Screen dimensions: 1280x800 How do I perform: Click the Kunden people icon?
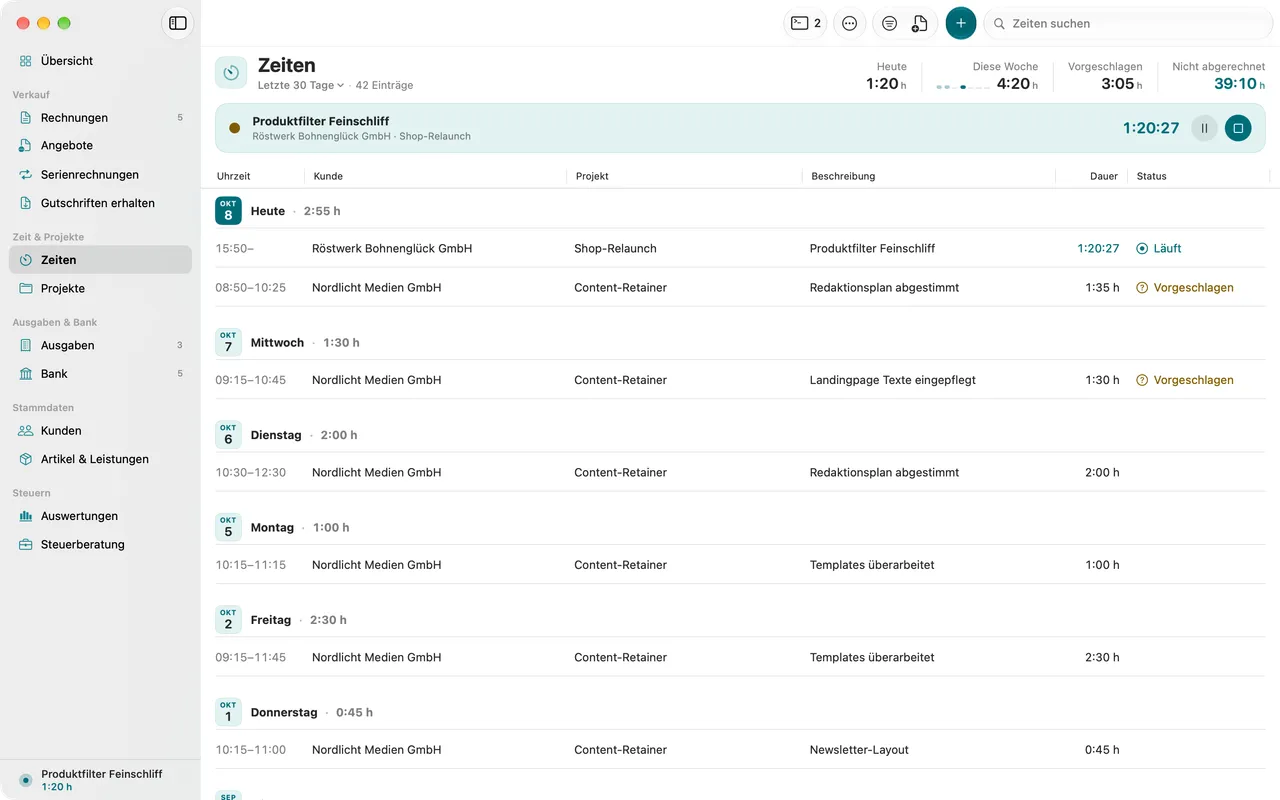[26, 431]
